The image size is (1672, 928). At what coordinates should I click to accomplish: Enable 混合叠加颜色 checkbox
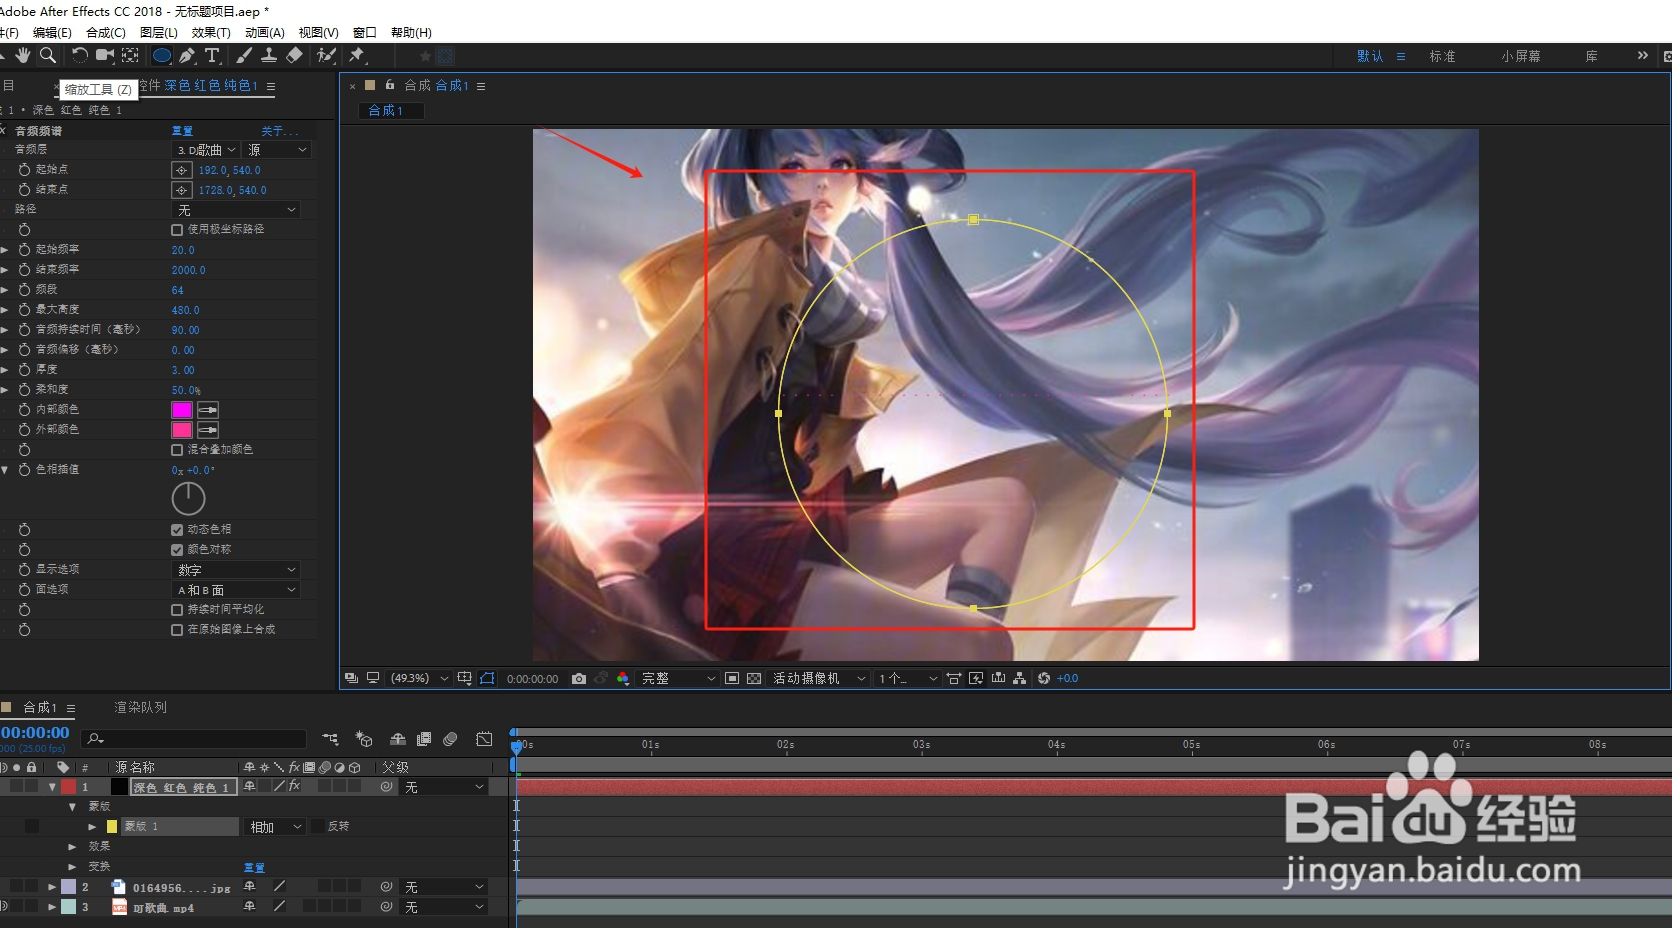coord(177,450)
